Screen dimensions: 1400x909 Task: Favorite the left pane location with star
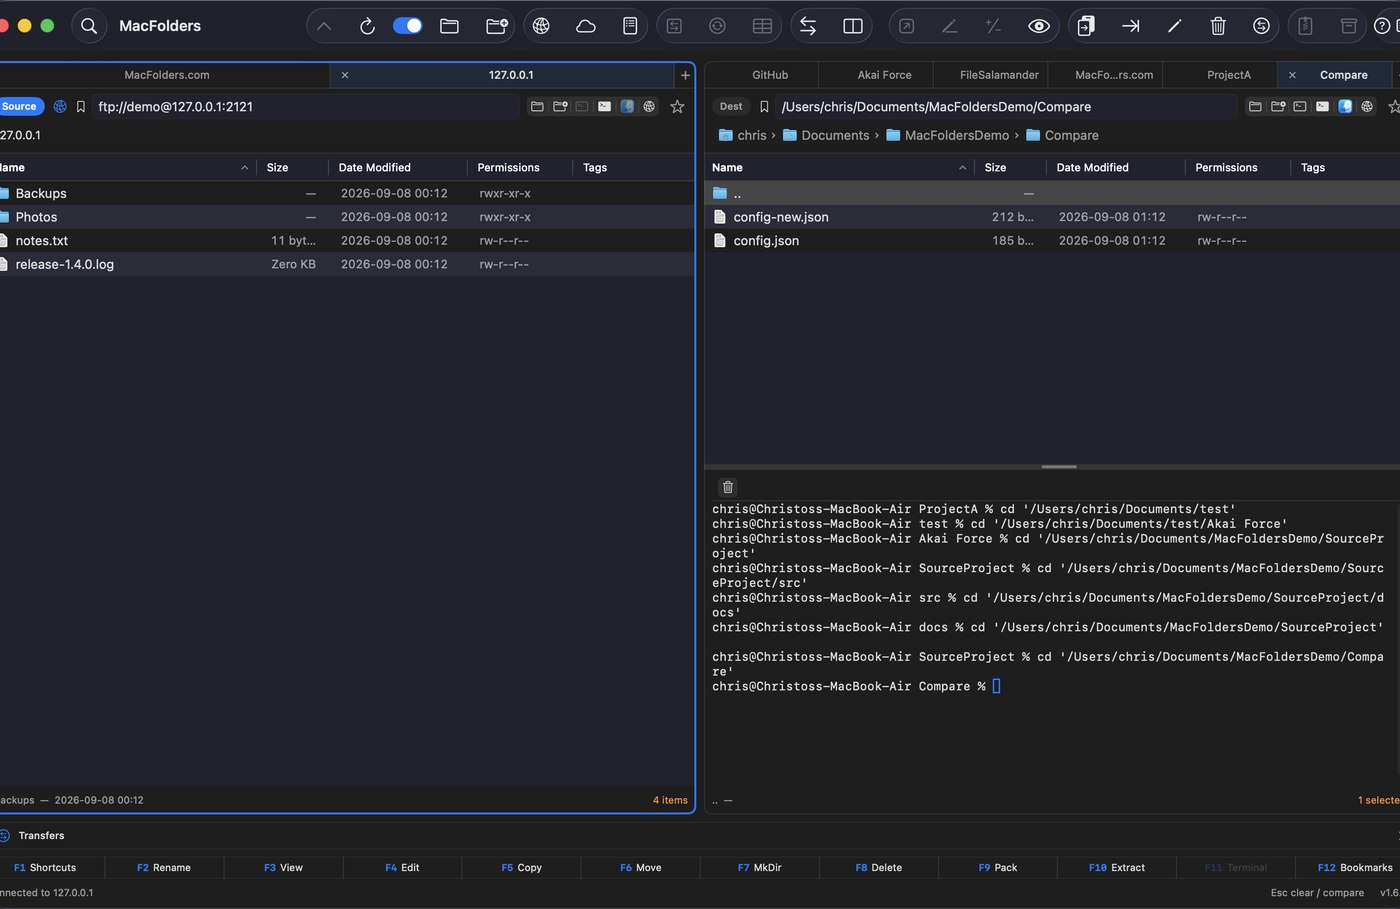[x=677, y=106]
